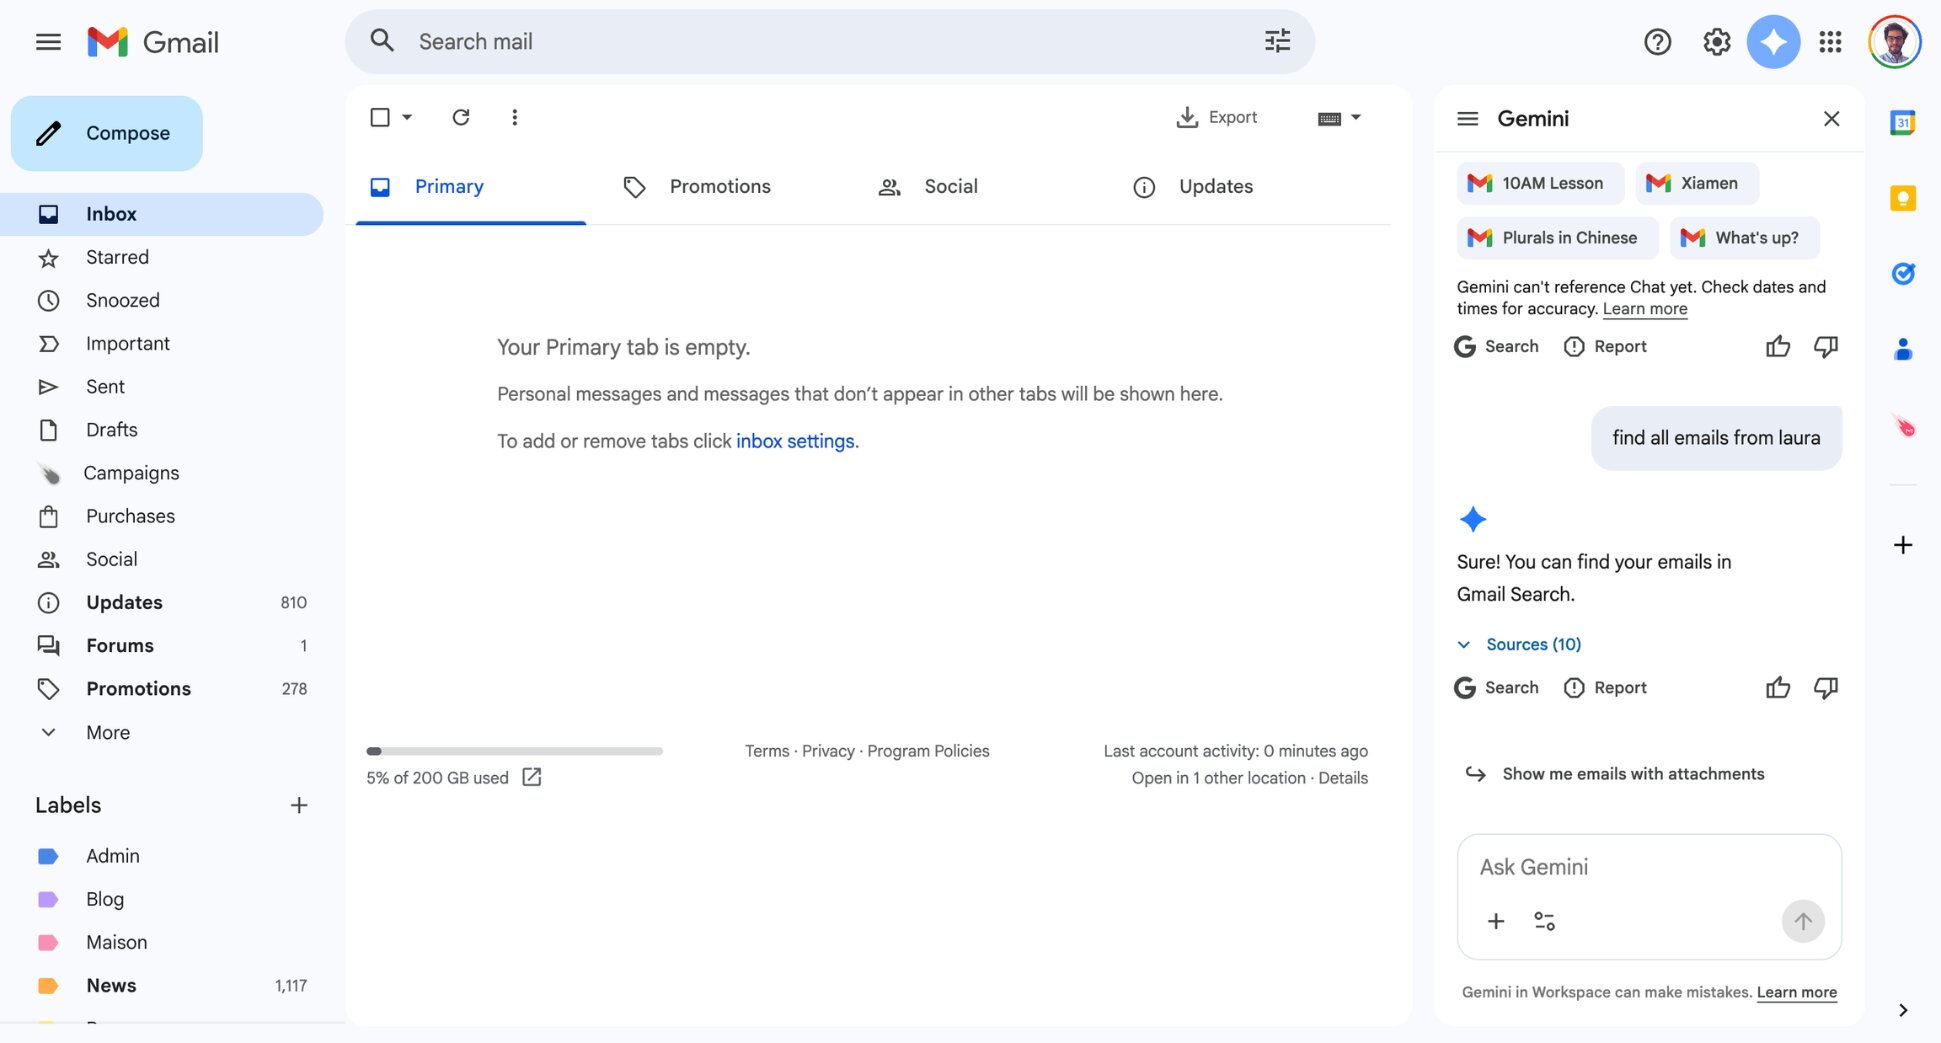Open Google Keep in the side panel
1941x1043 pixels.
tap(1903, 198)
